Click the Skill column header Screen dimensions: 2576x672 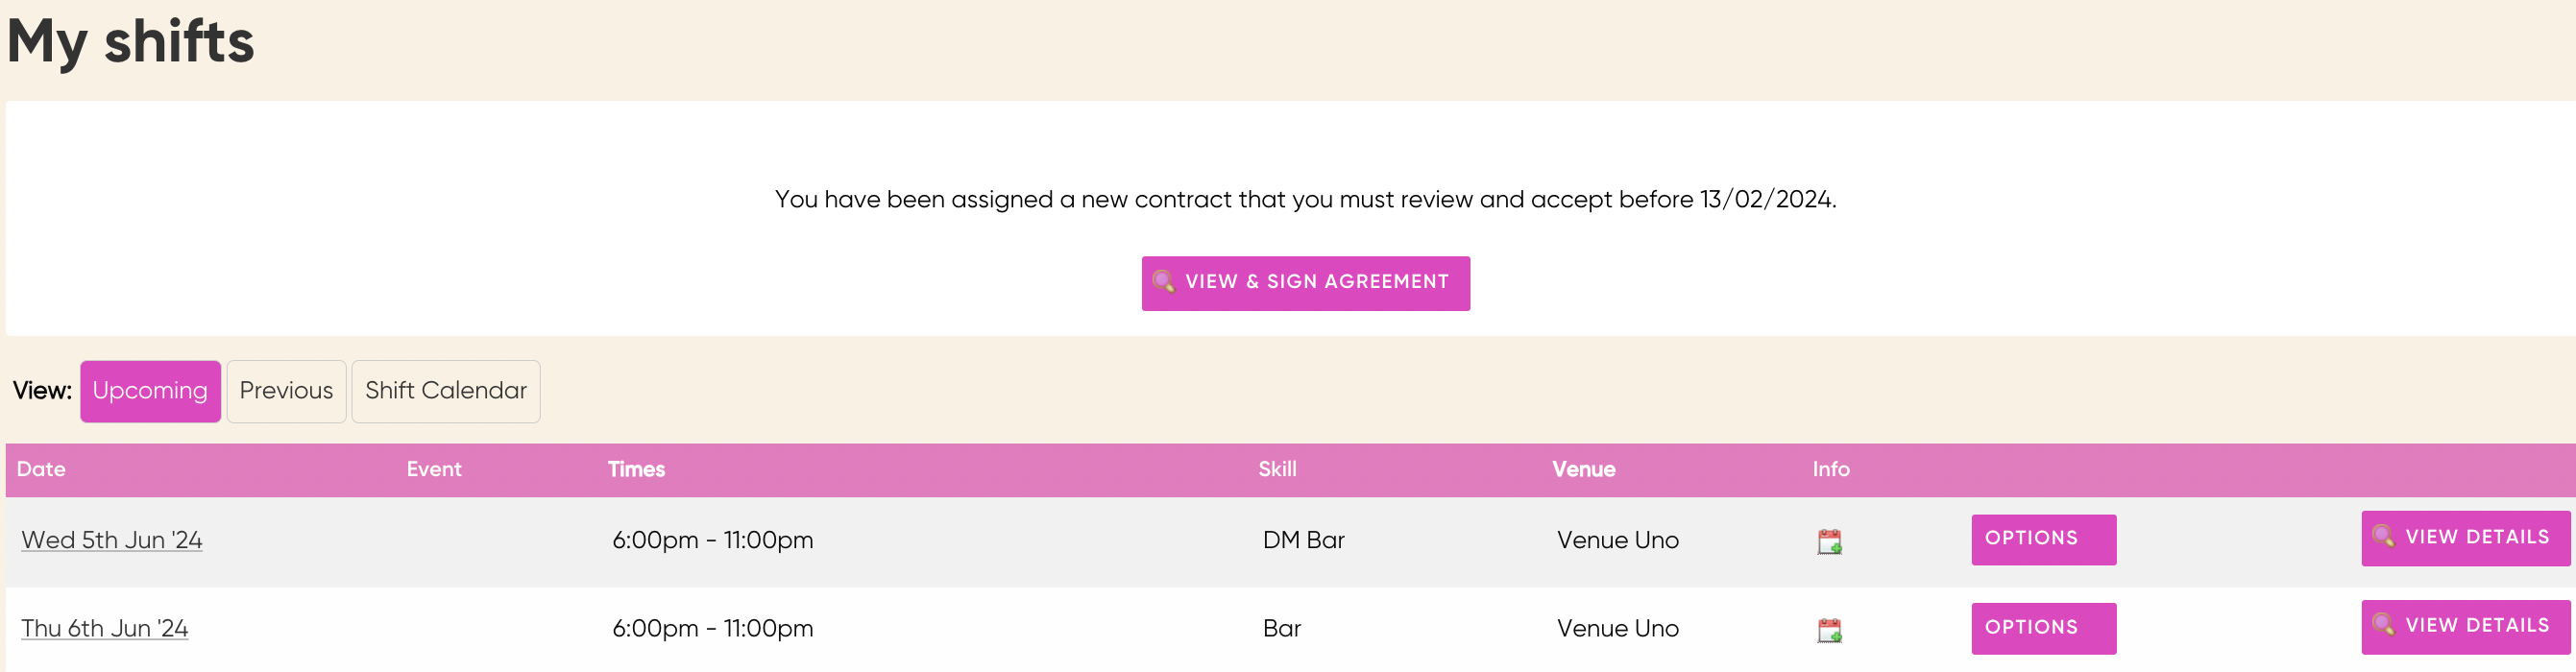click(1277, 469)
